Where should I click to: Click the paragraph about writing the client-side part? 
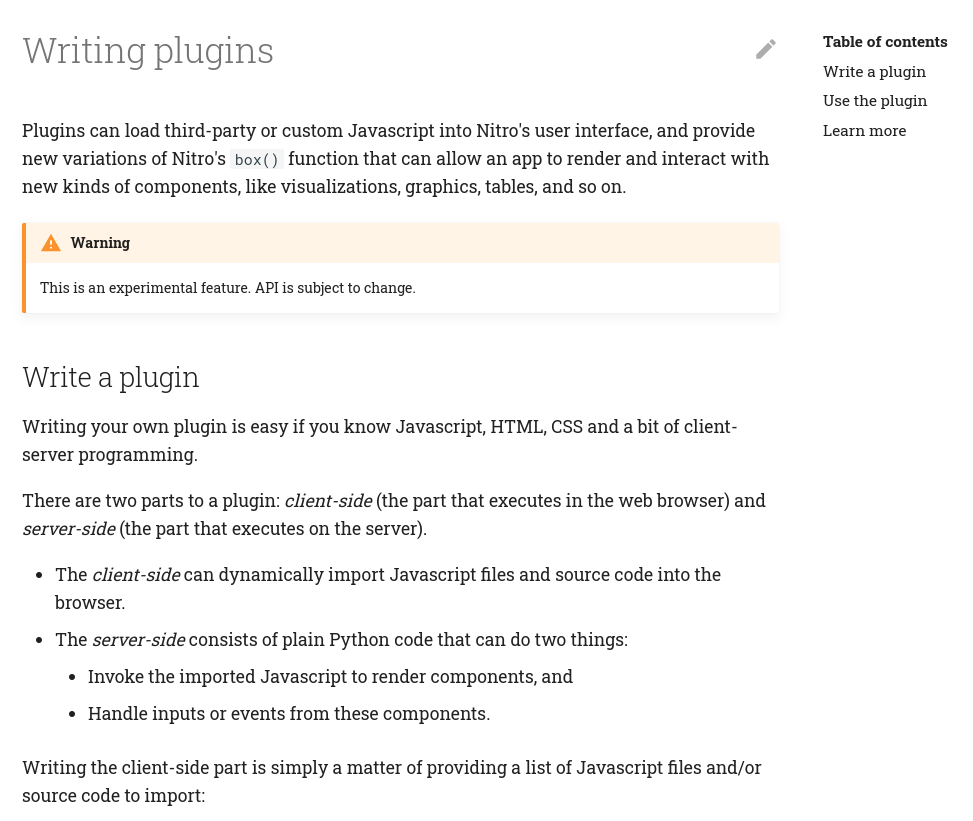pyautogui.click(x=392, y=781)
